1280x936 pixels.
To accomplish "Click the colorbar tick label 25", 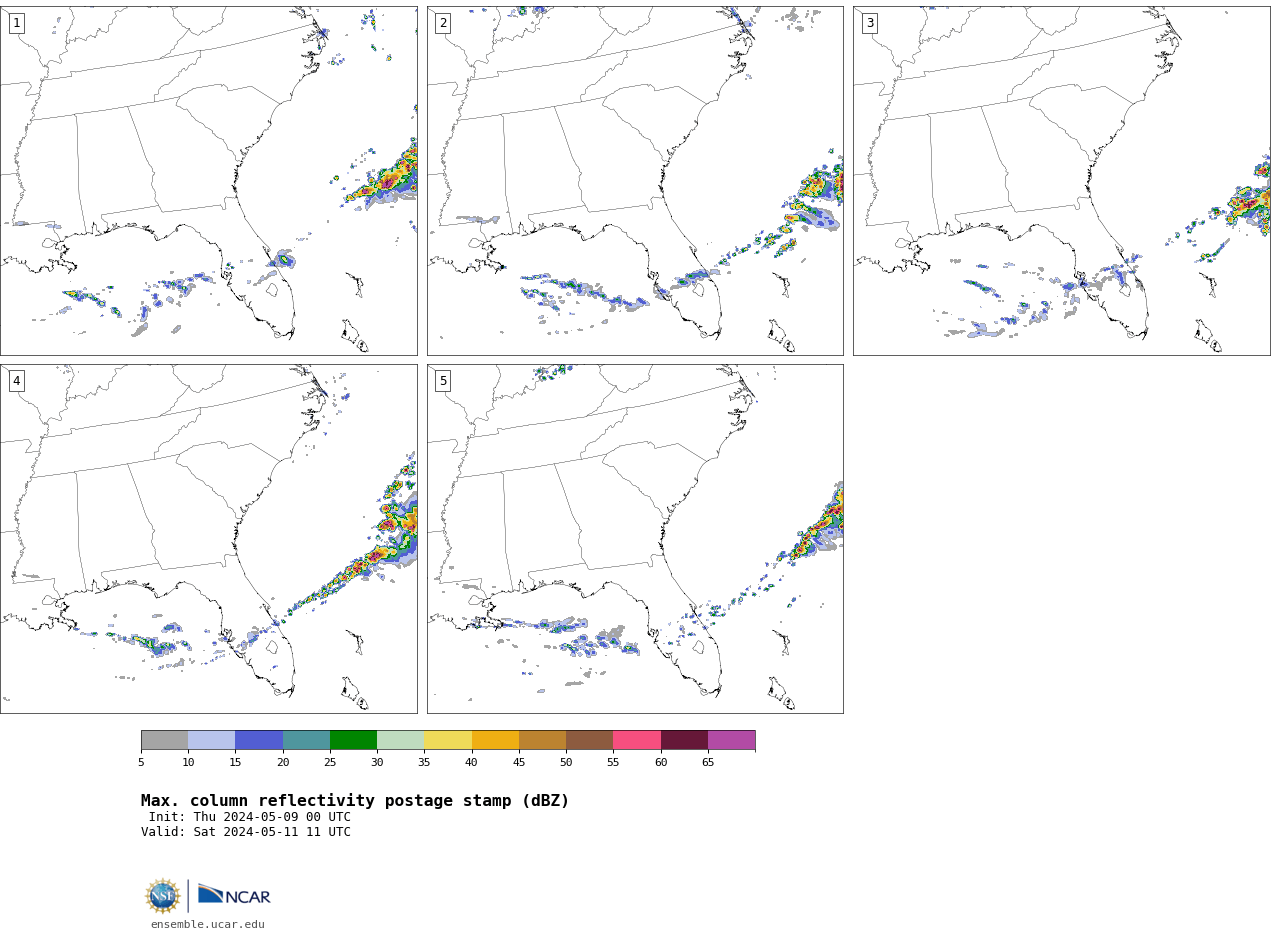I will (x=330, y=763).
